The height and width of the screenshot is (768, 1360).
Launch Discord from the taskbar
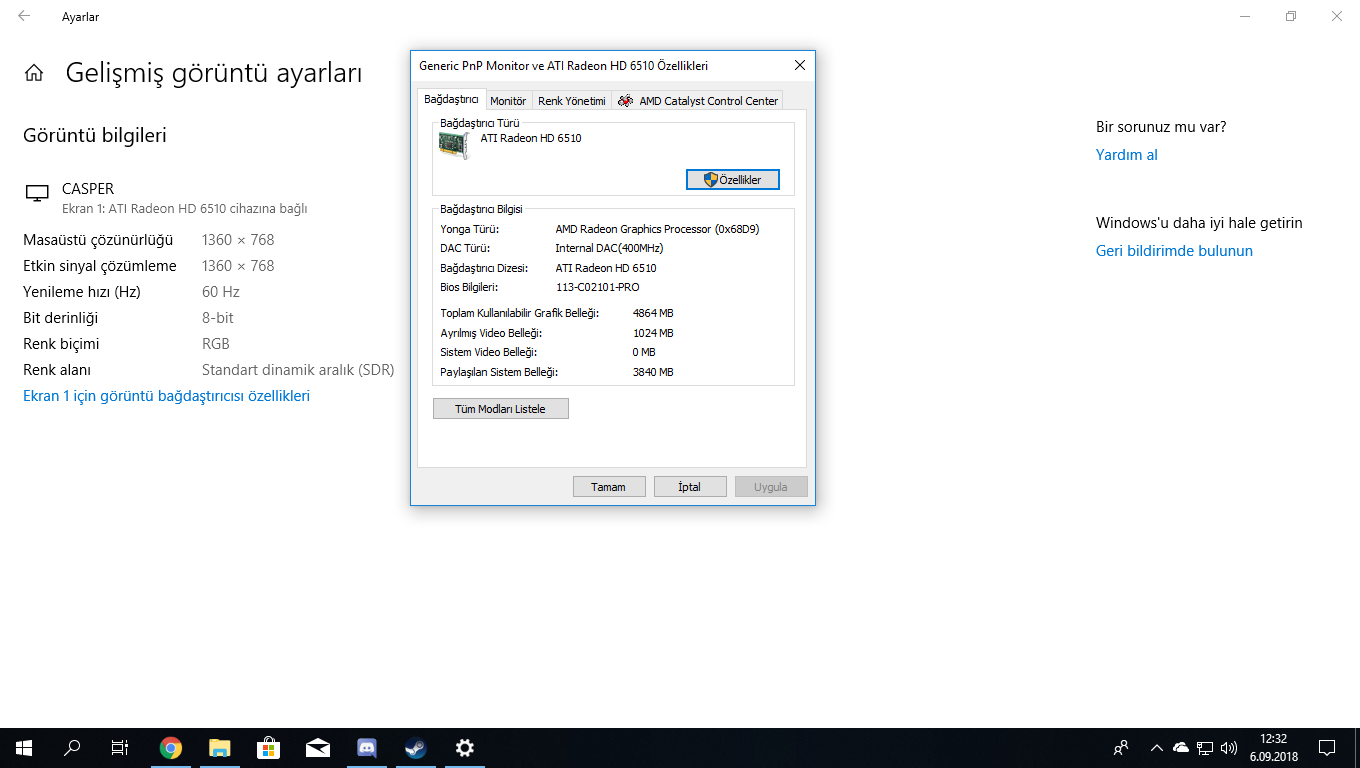point(367,747)
